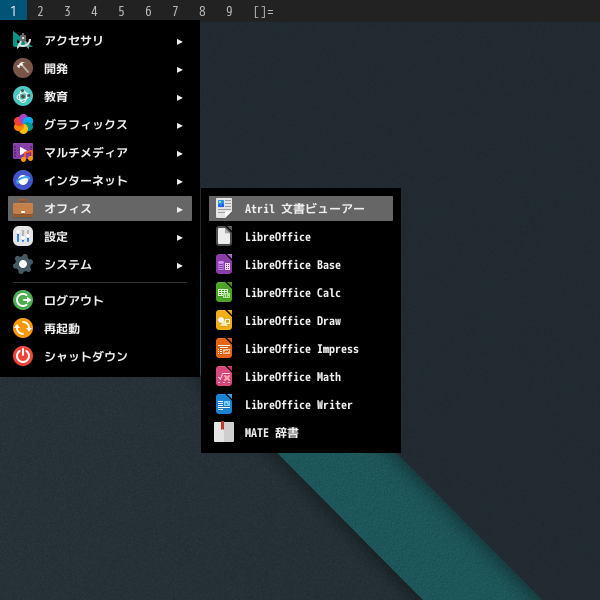
Task: Click the orange 再起動 restart icon
Action: click(23, 328)
